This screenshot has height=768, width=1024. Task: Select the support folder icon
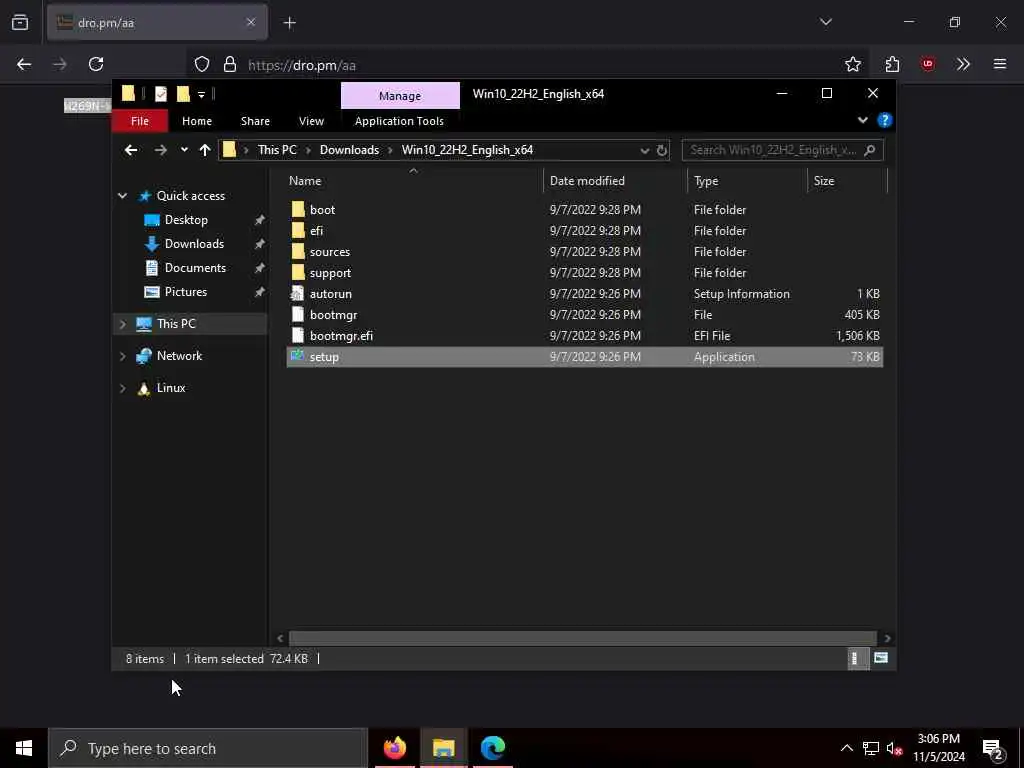pos(298,272)
